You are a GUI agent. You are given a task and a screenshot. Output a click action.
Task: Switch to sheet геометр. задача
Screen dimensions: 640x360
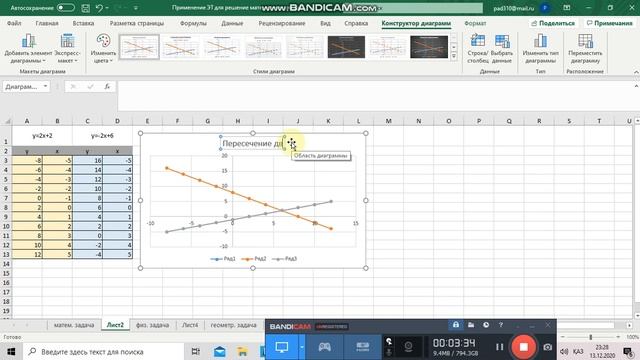coord(233,325)
